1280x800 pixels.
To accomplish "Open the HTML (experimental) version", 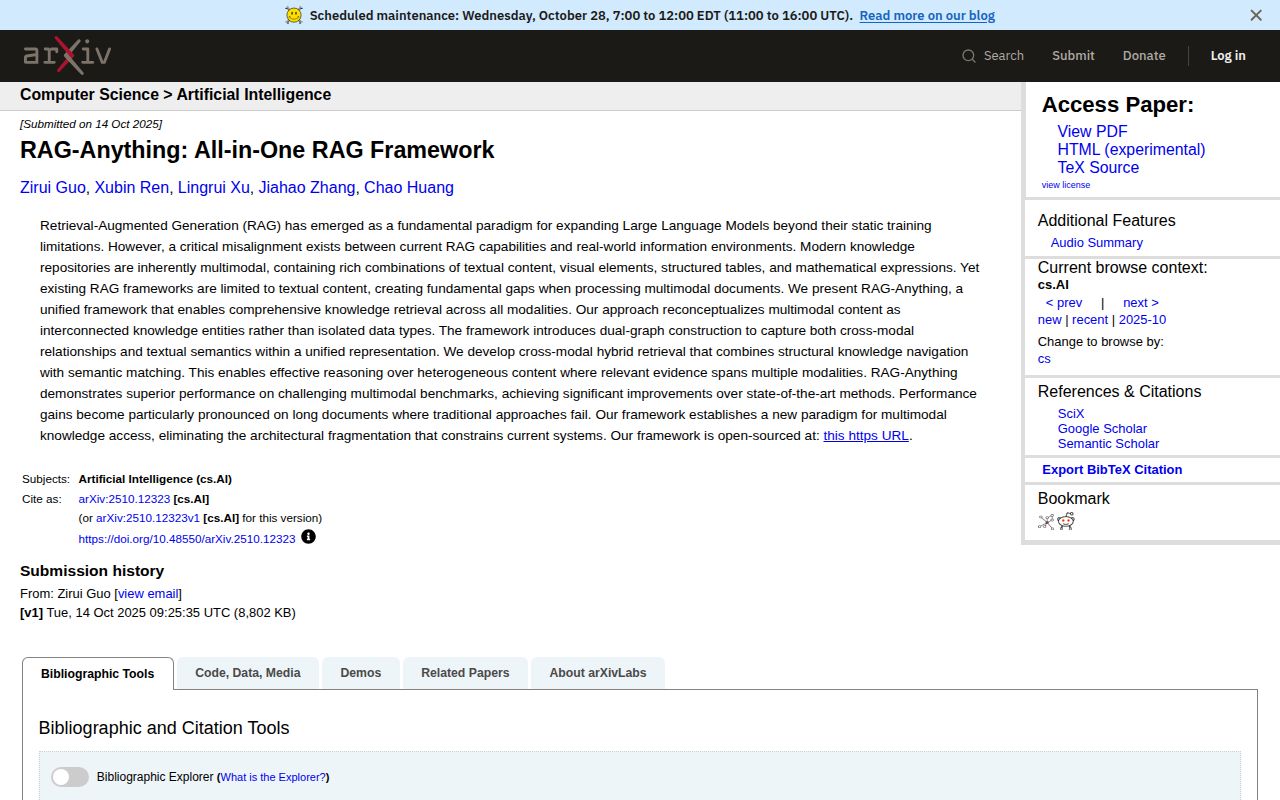I will (1131, 149).
